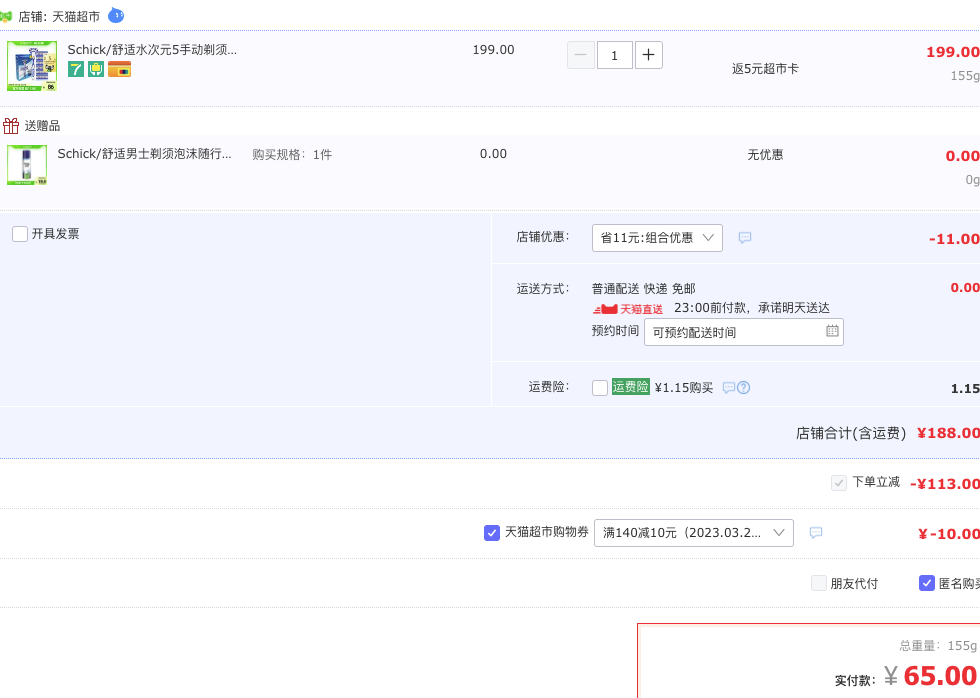Toggle the 下单立减 checkbox
Screen dimensions: 980x698
click(839, 482)
